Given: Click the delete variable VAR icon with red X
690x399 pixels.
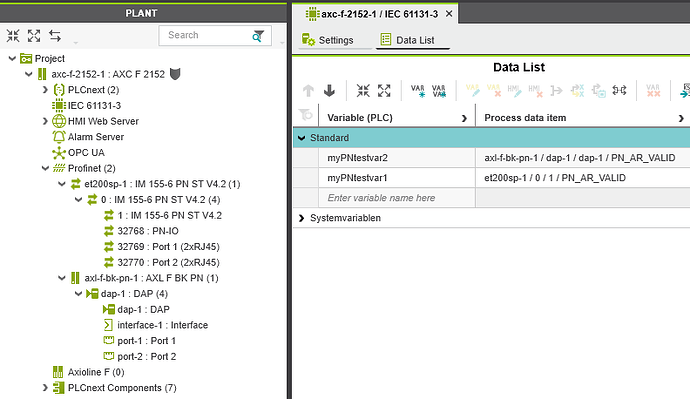Looking at the screenshot, I should [494, 91].
